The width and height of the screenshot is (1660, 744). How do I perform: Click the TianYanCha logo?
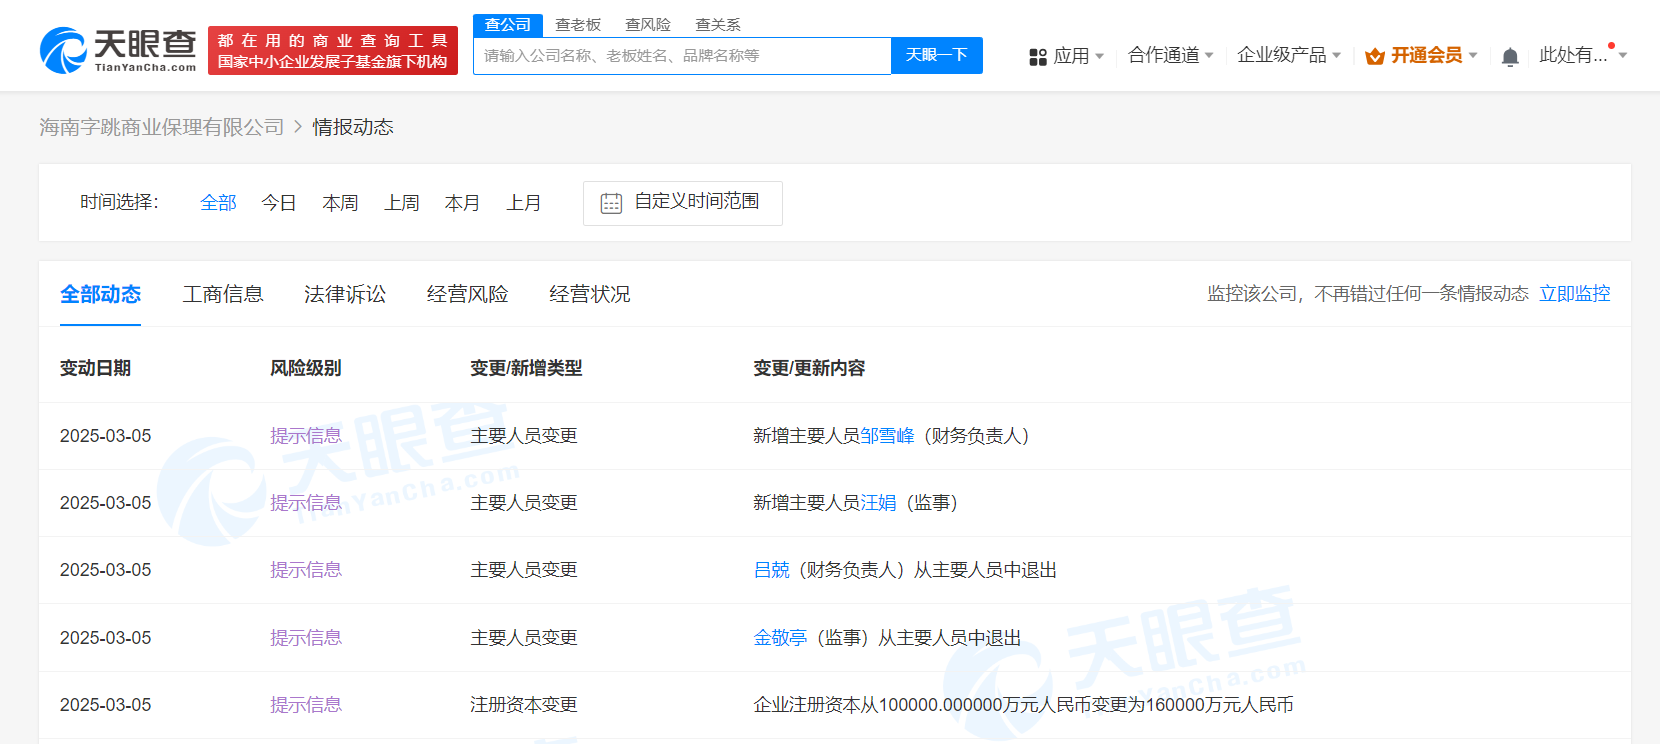[x=118, y=50]
